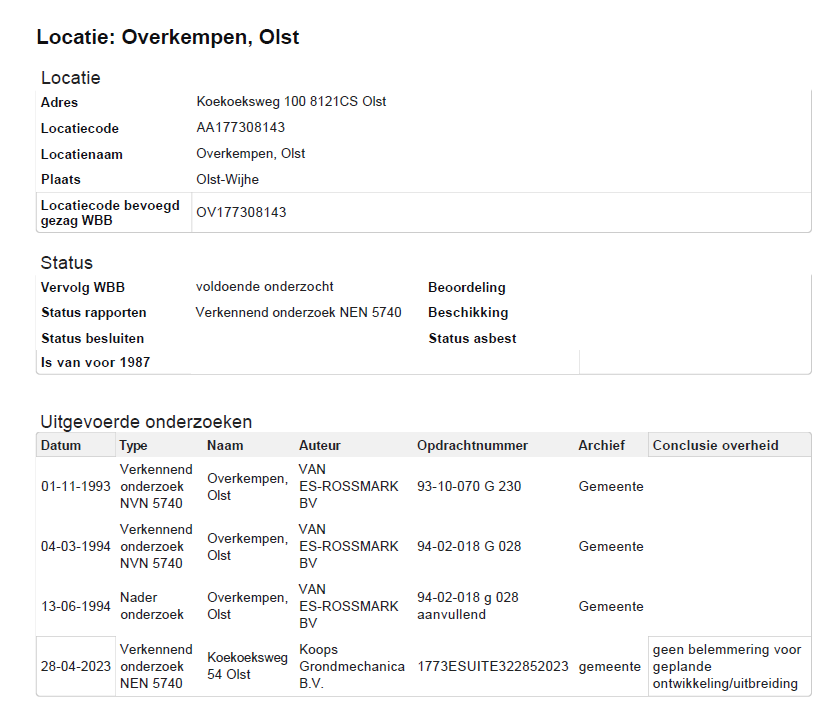The height and width of the screenshot is (710, 837).
Task: Click the Locatienaam value 'Overkempen, Olst'
Action: (x=250, y=154)
